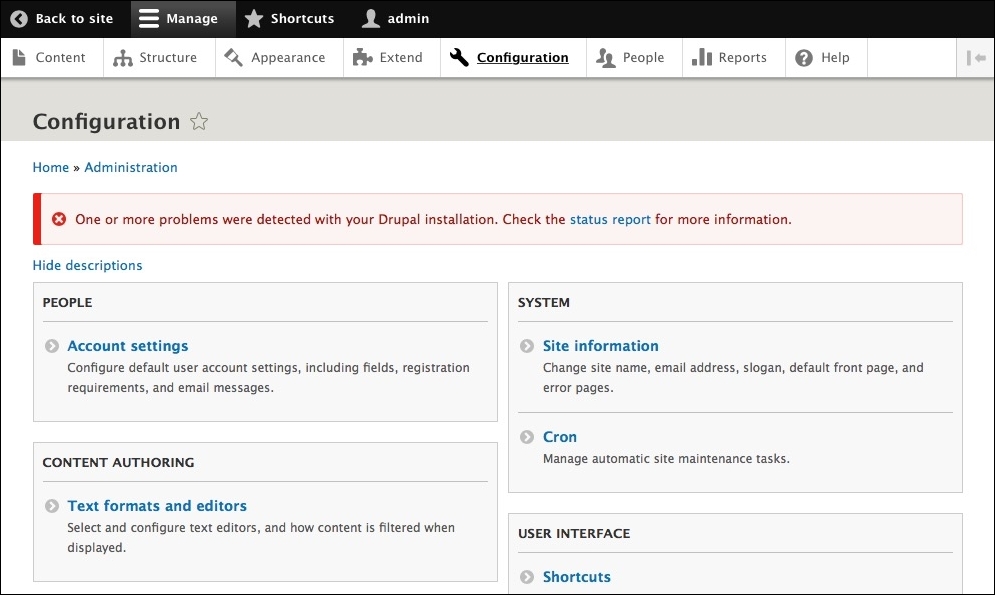This screenshot has height=595, width=995.
Task: Open the admin account tab text
Action: coord(409,18)
